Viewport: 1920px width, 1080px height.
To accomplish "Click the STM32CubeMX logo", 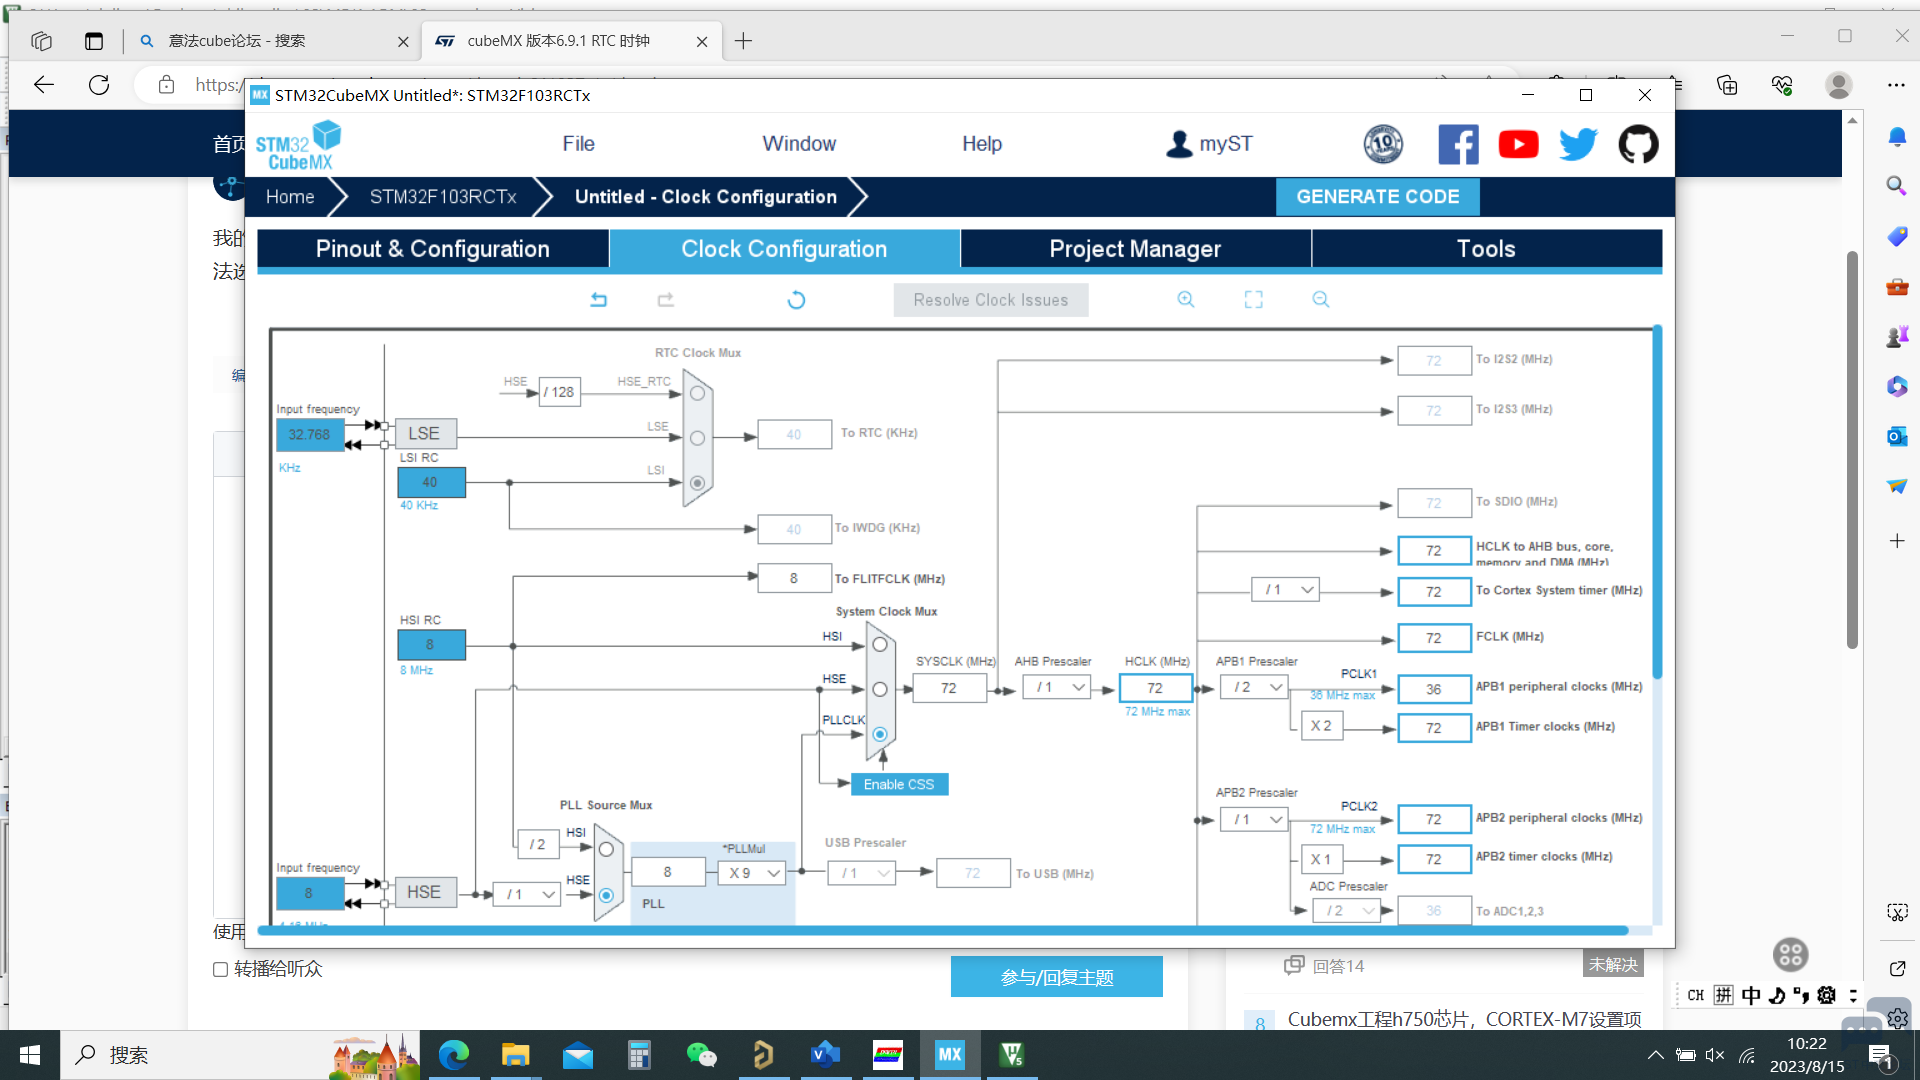I will [x=299, y=145].
